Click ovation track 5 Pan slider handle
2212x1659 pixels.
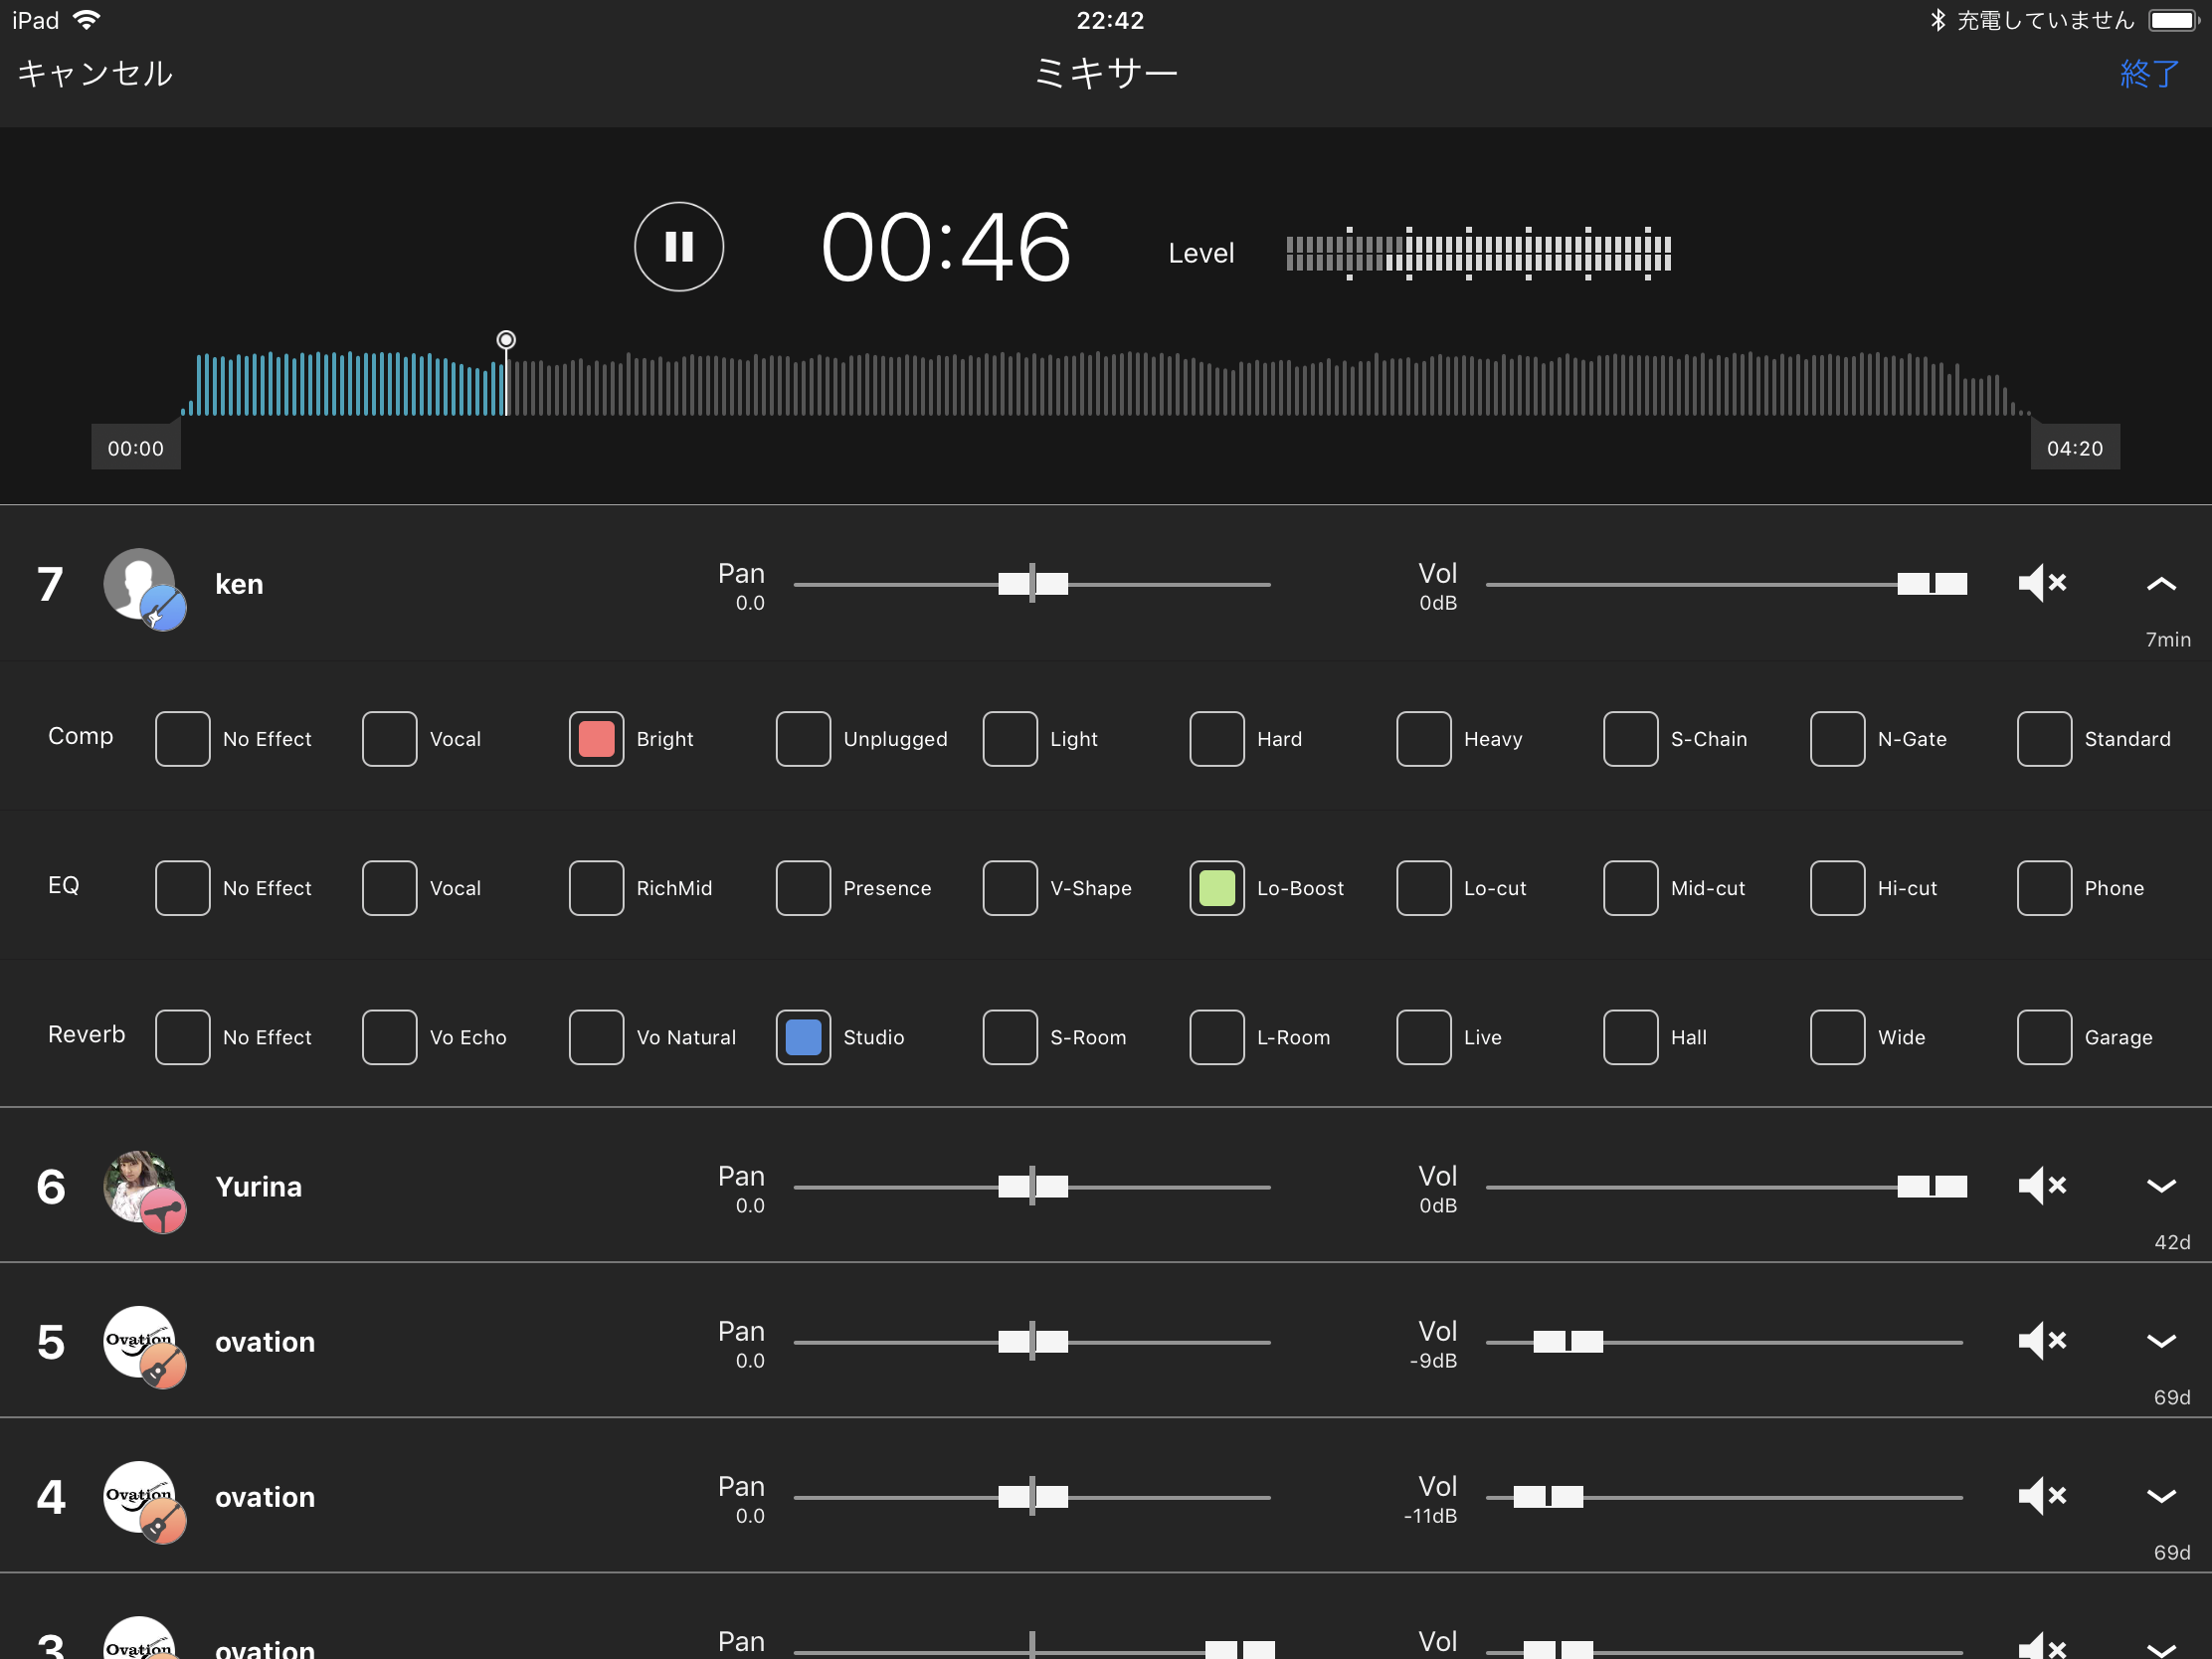(x=1033, y=1342)
